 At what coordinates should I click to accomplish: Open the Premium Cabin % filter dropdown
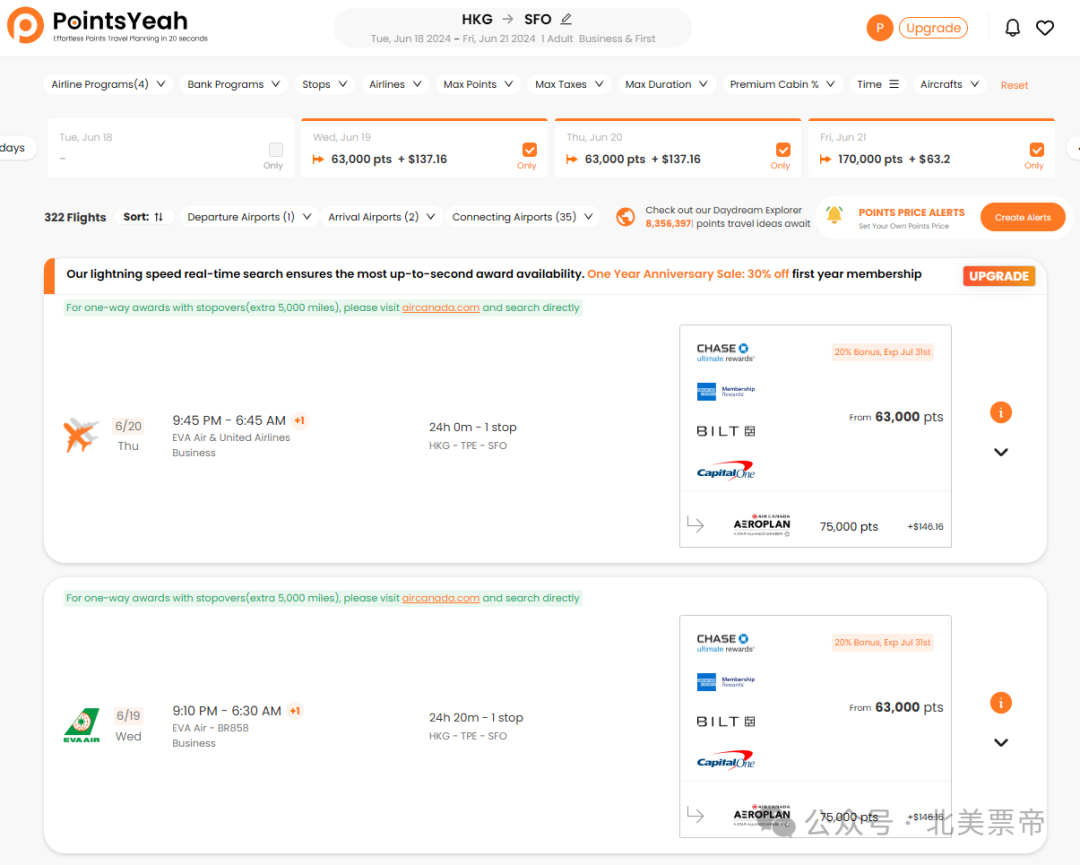click(782, 84)
